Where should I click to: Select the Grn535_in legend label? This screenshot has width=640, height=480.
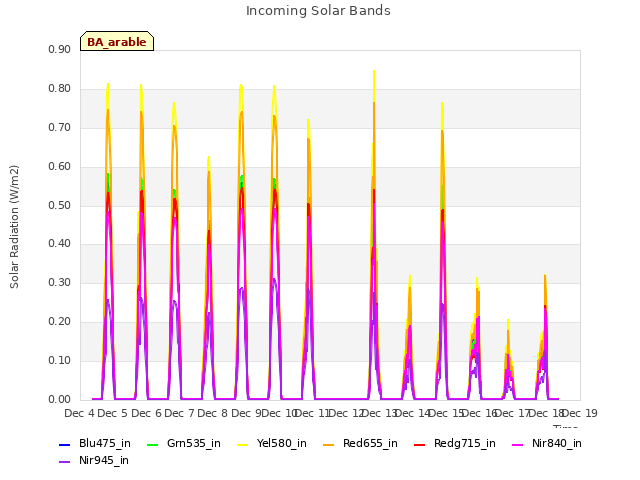coord(194,444)
